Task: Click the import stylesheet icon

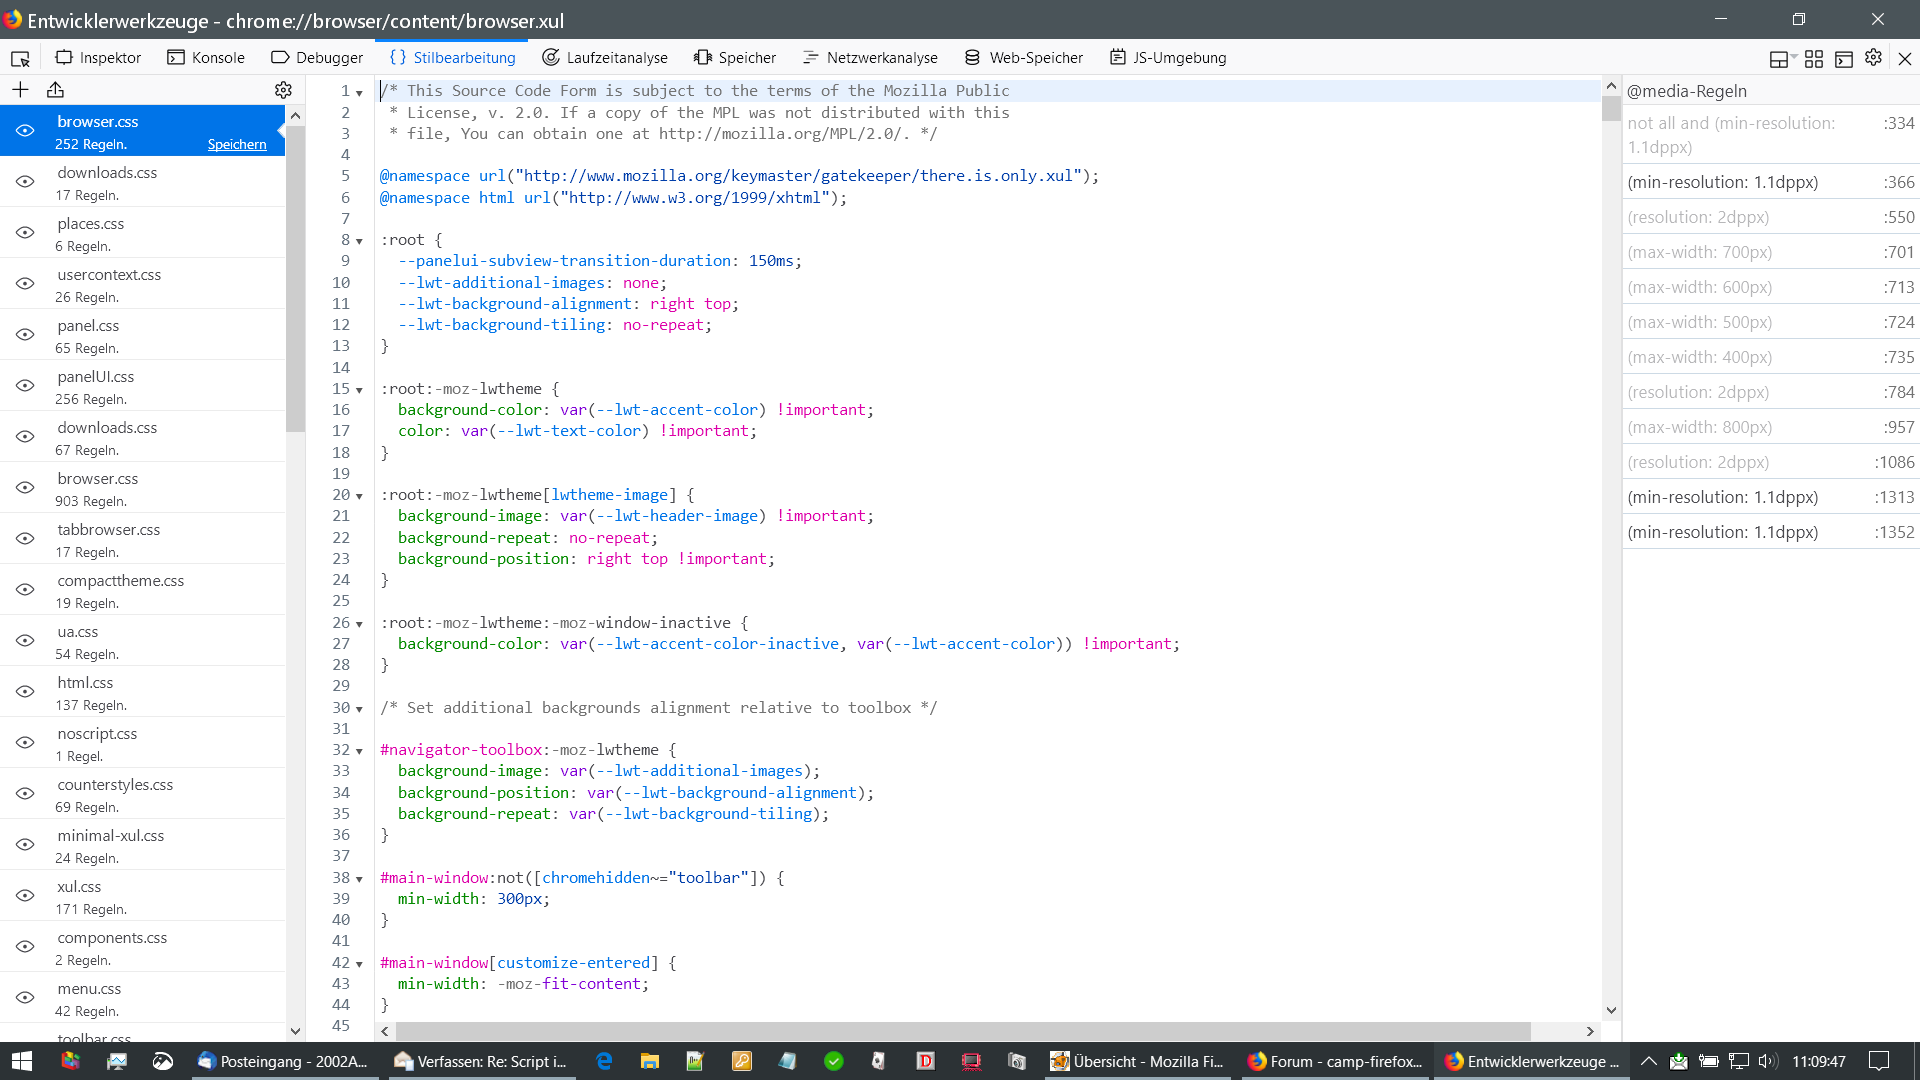Action: pos(55,90)
